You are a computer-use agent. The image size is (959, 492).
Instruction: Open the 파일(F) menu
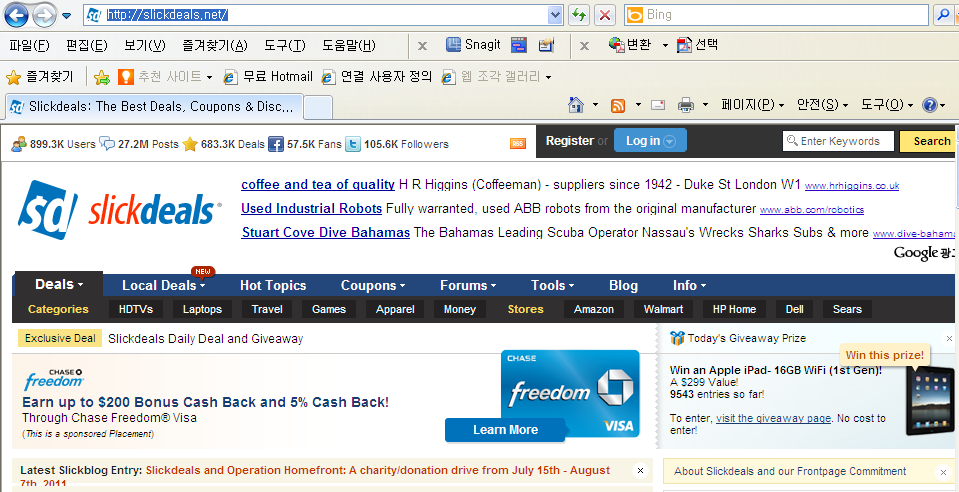(29, 45)
